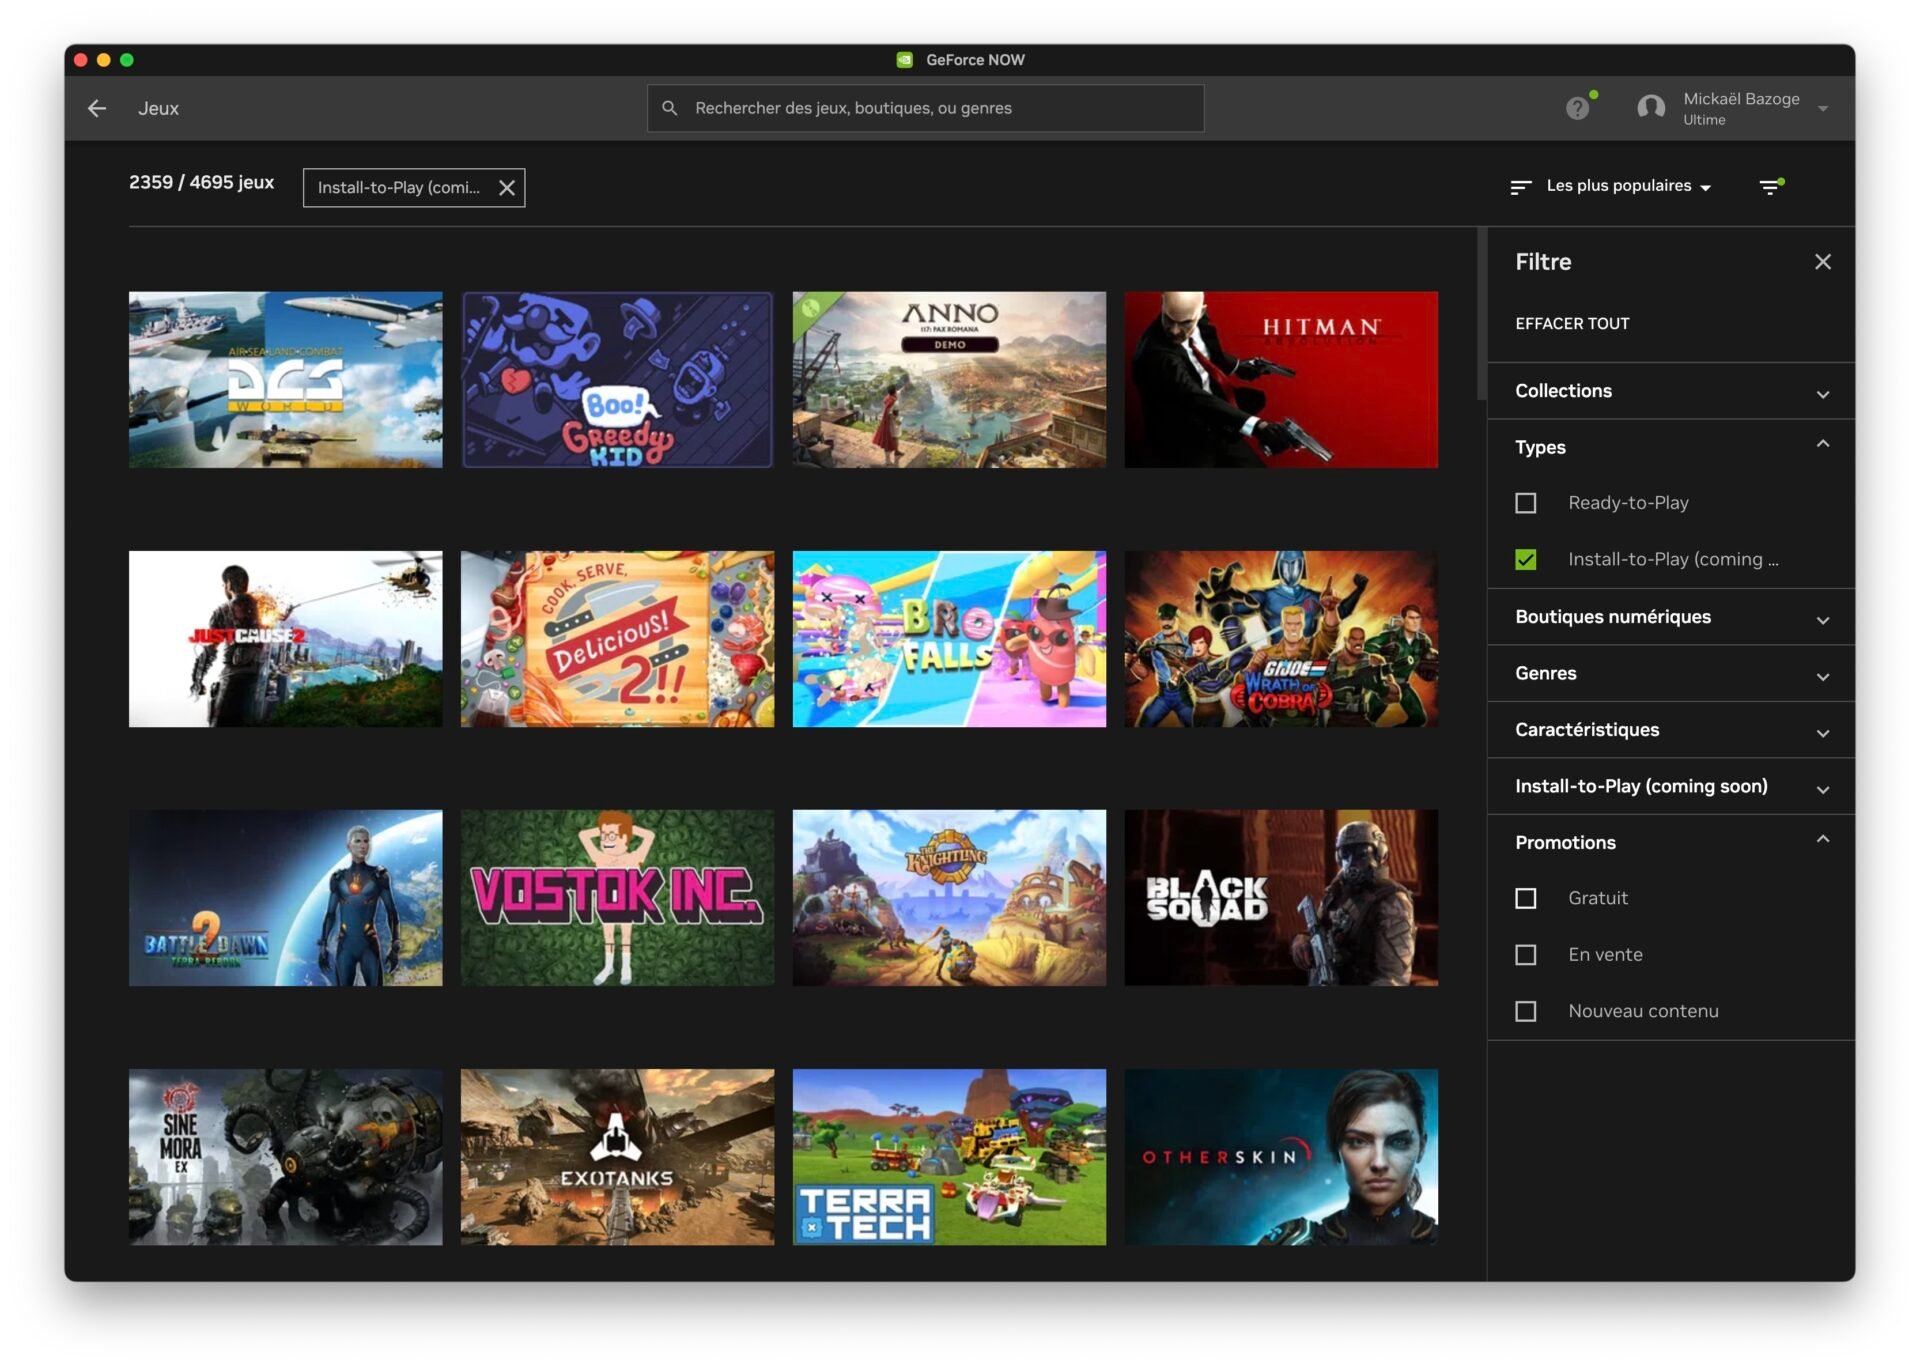Open Cook, Serve, Delicious! 2 tile
Screen dimensions: 1920x1367
click(617, 639)
